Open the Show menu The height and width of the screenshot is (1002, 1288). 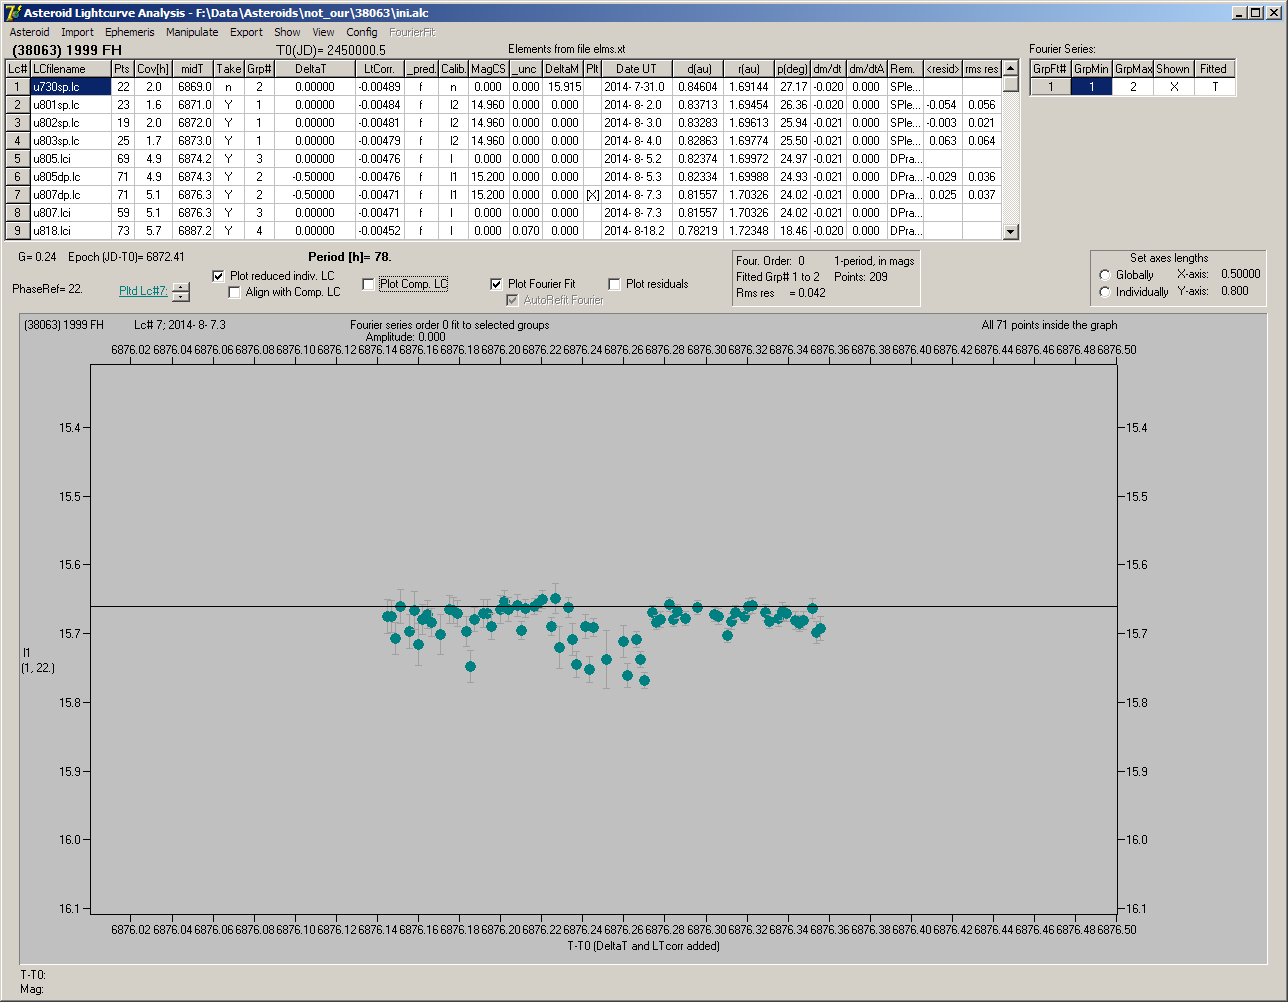(287, 32)
